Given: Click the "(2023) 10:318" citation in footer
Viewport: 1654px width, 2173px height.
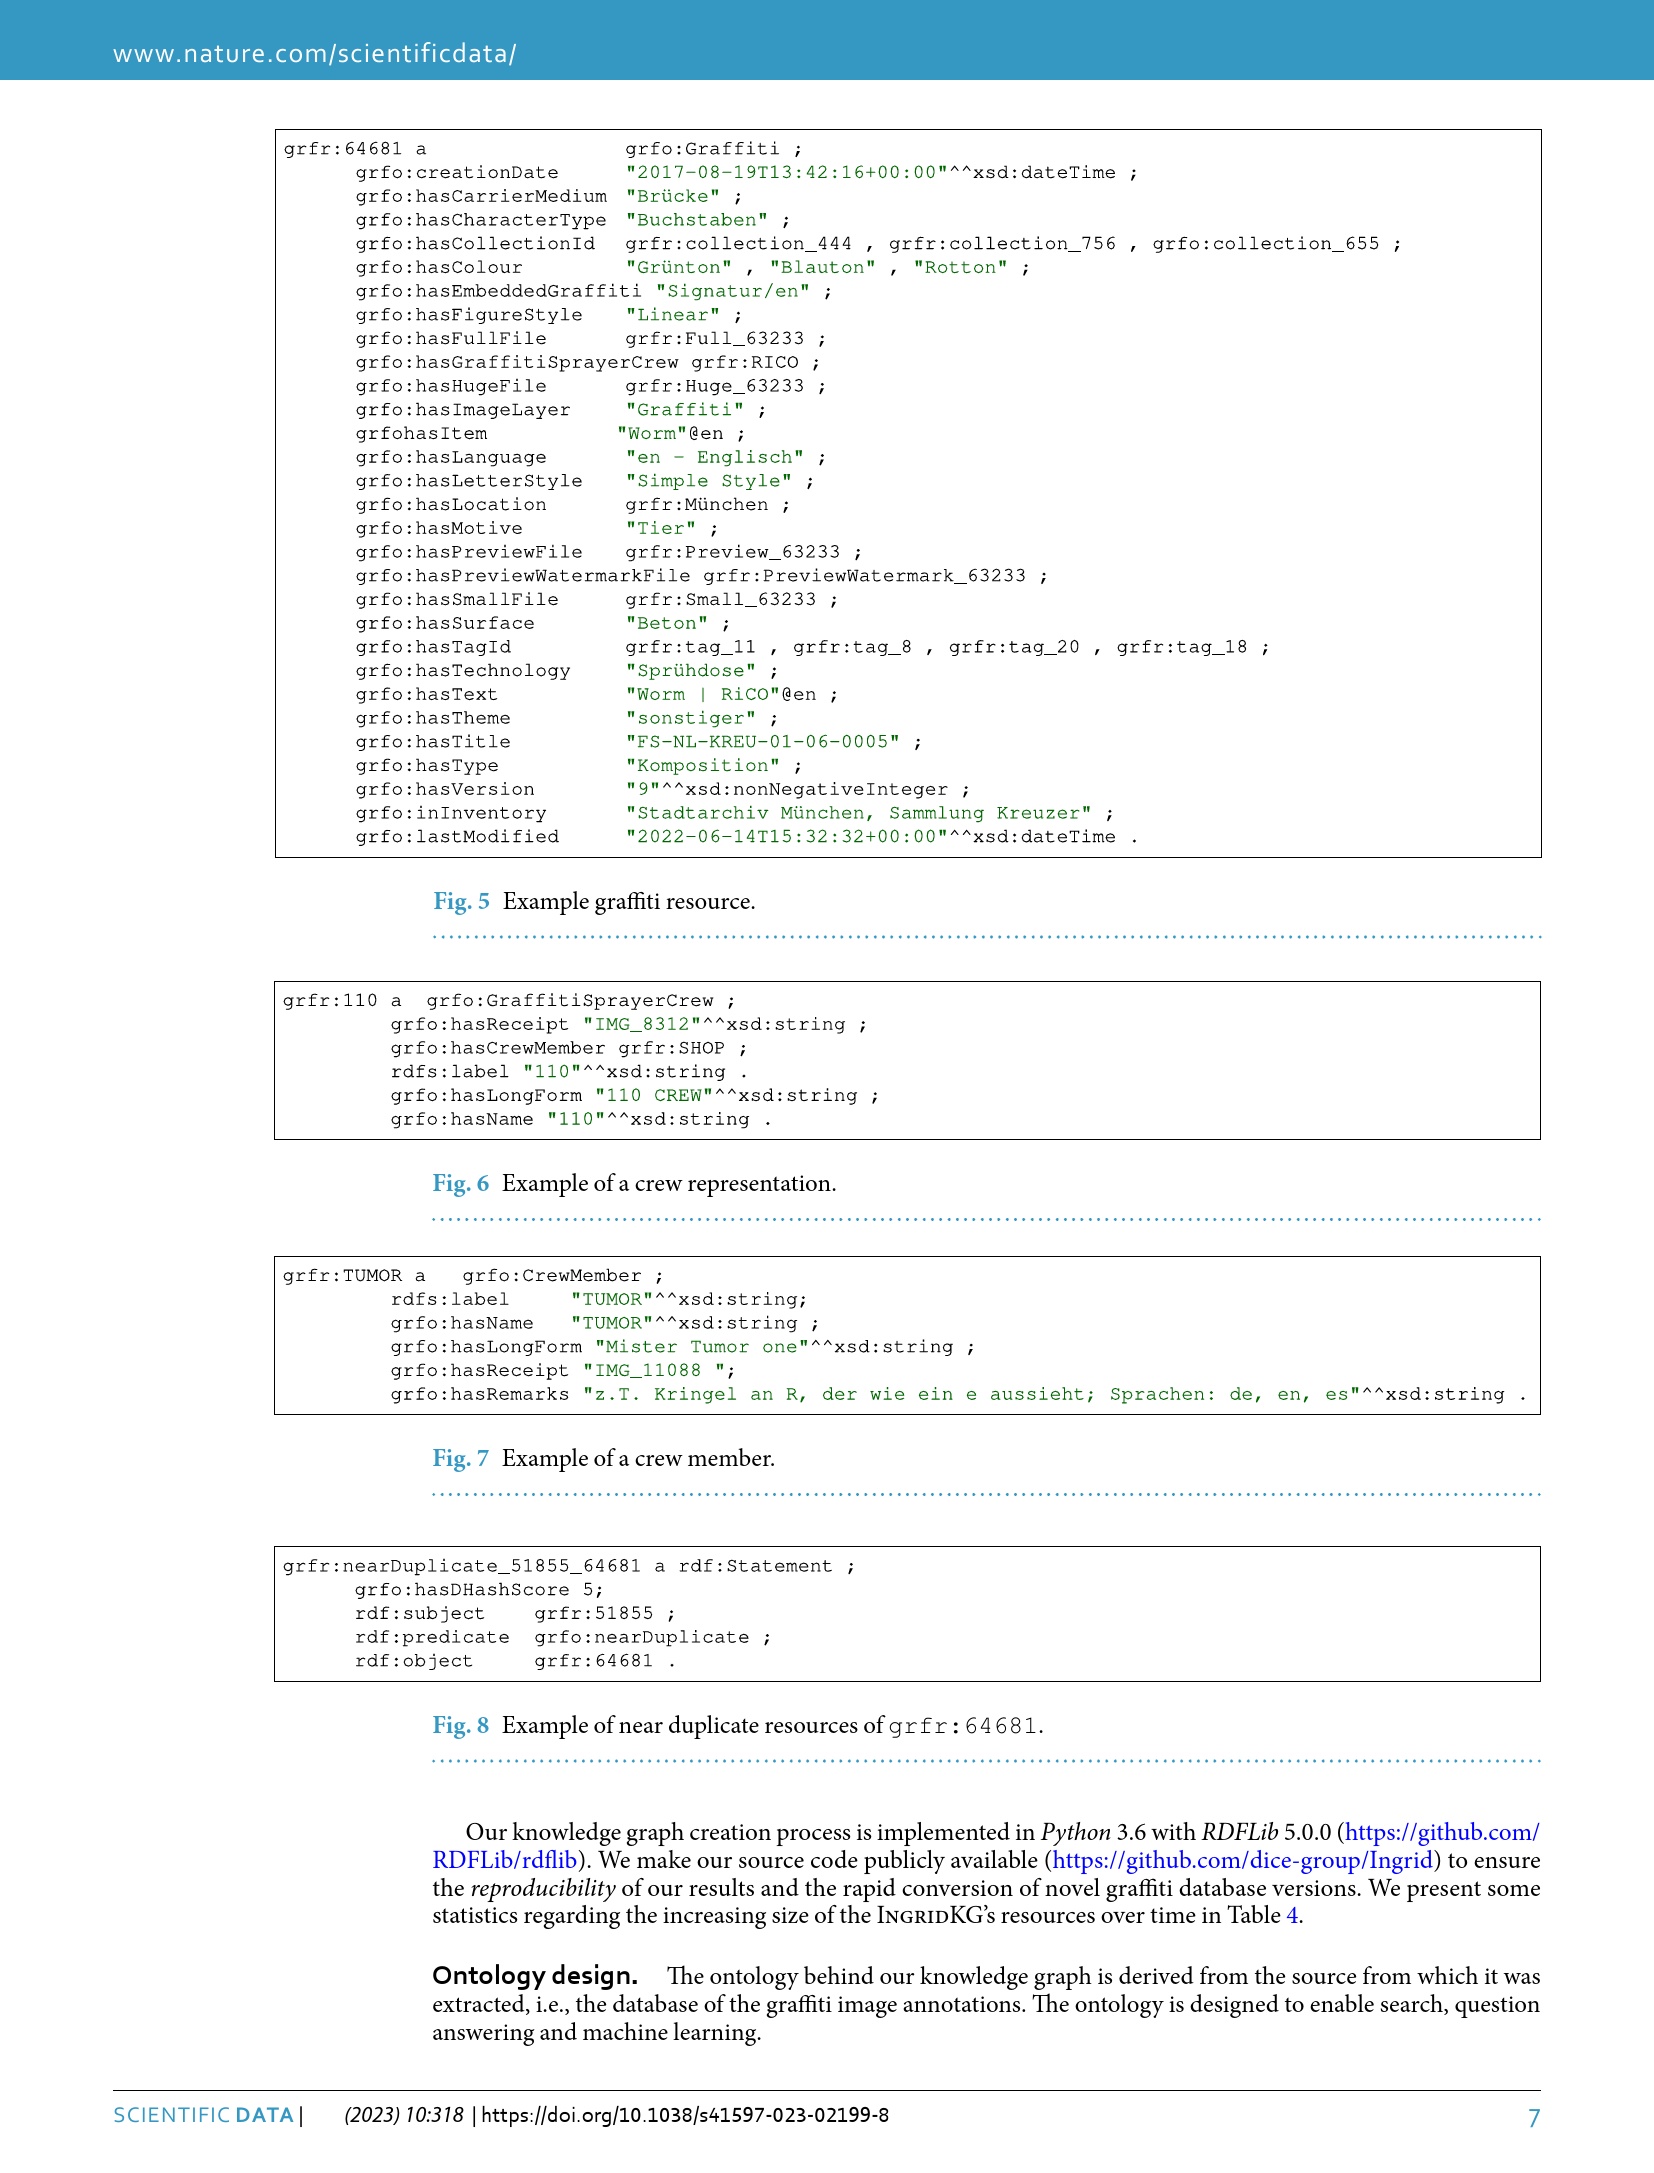Looking at the screenshot, I should pos(404,2115).
